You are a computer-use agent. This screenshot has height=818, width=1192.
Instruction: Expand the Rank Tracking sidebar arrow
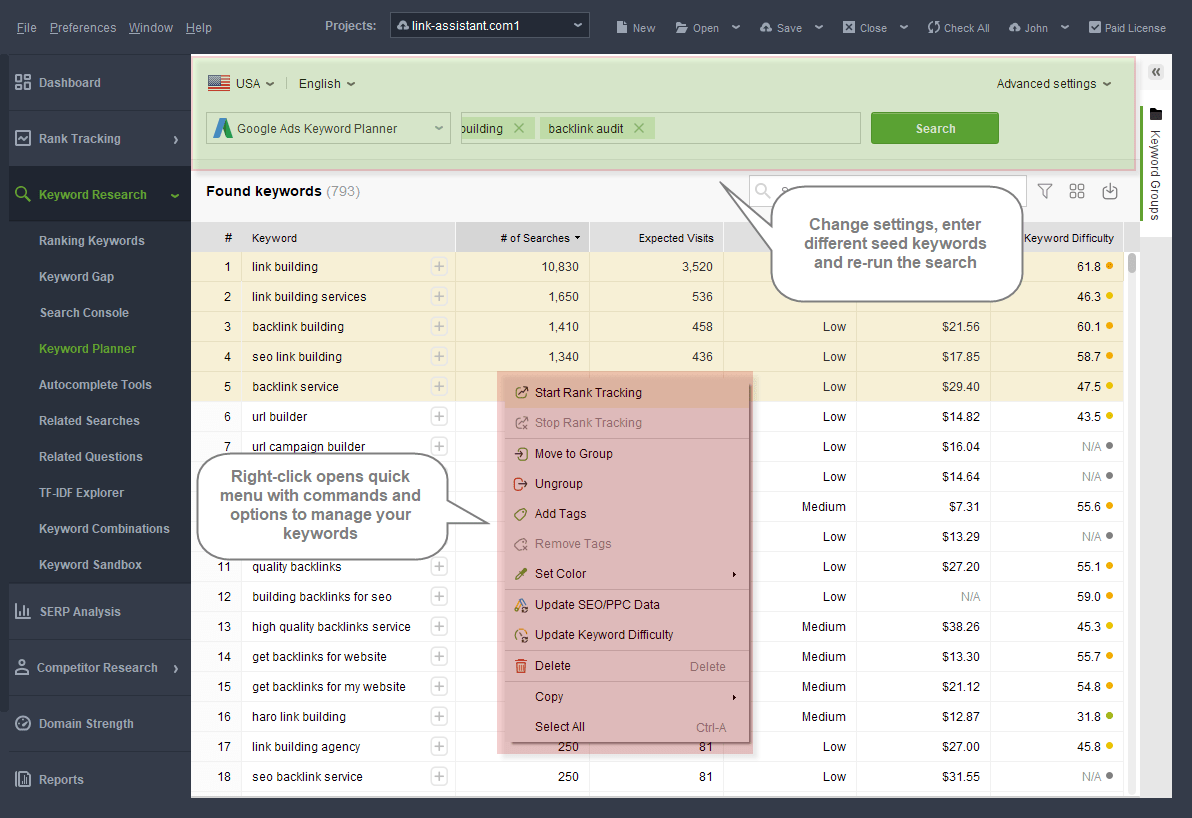[176, 139]
